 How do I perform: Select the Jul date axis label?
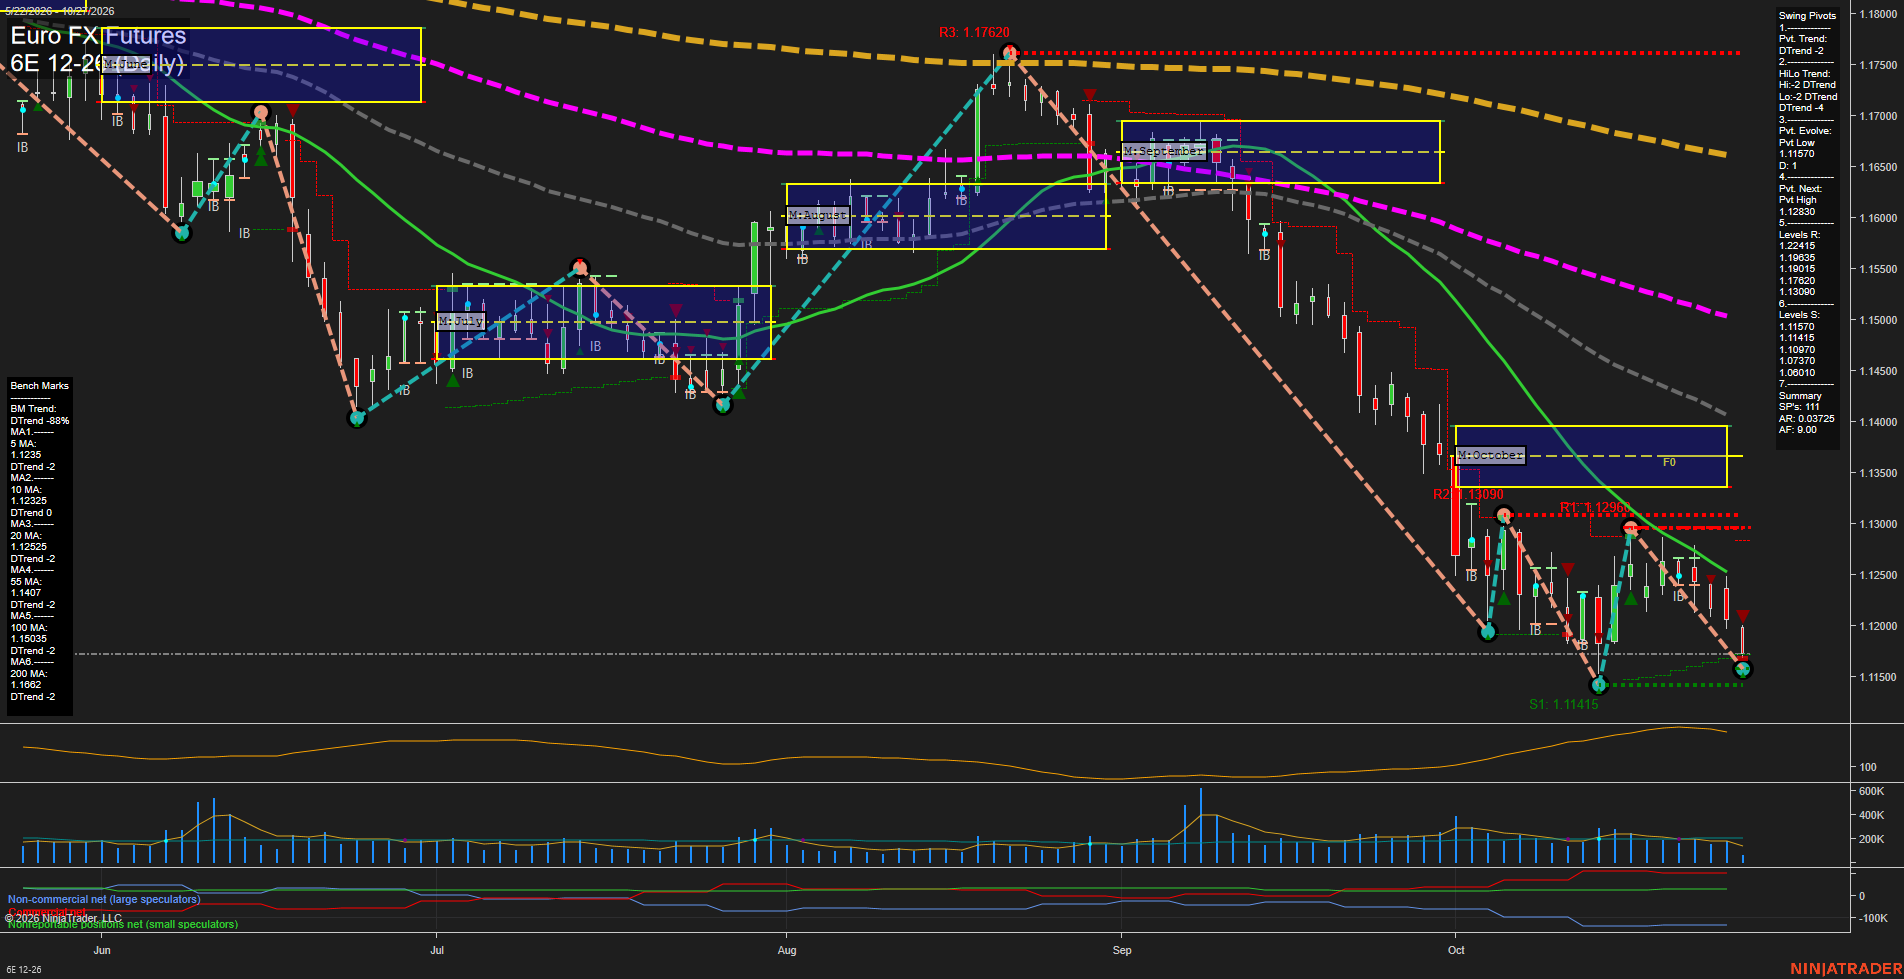coord(437,950)
